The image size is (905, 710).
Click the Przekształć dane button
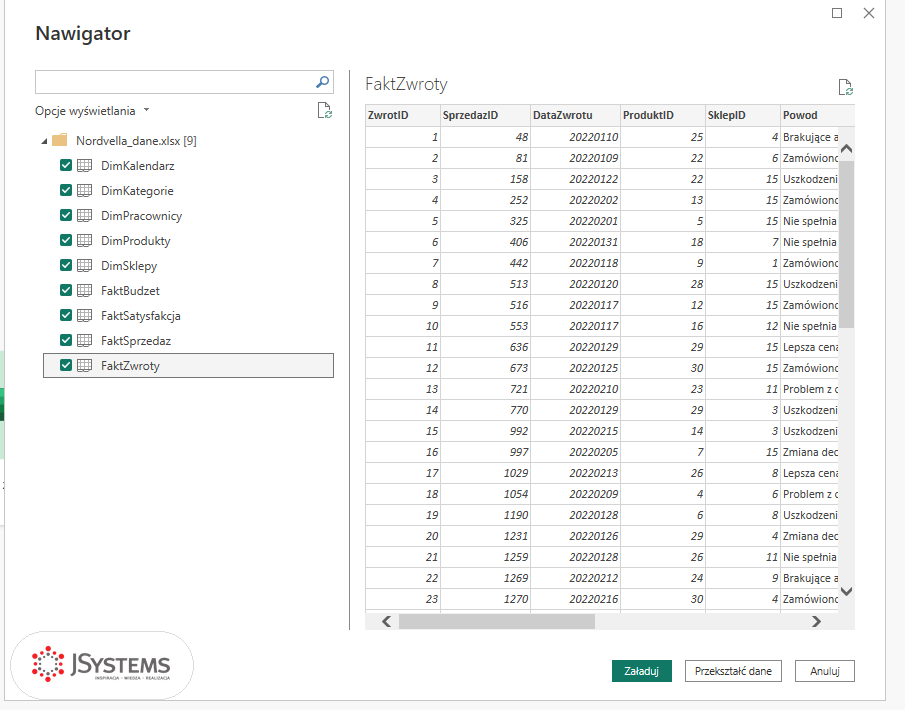(x=733, y=671)
